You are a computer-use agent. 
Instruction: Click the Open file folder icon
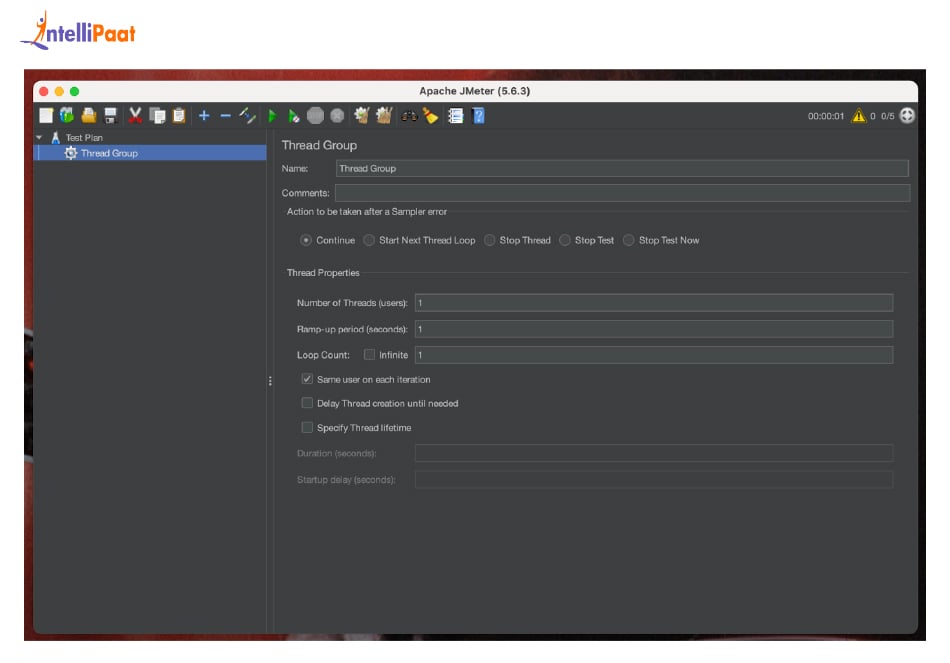tap(89, 115)
